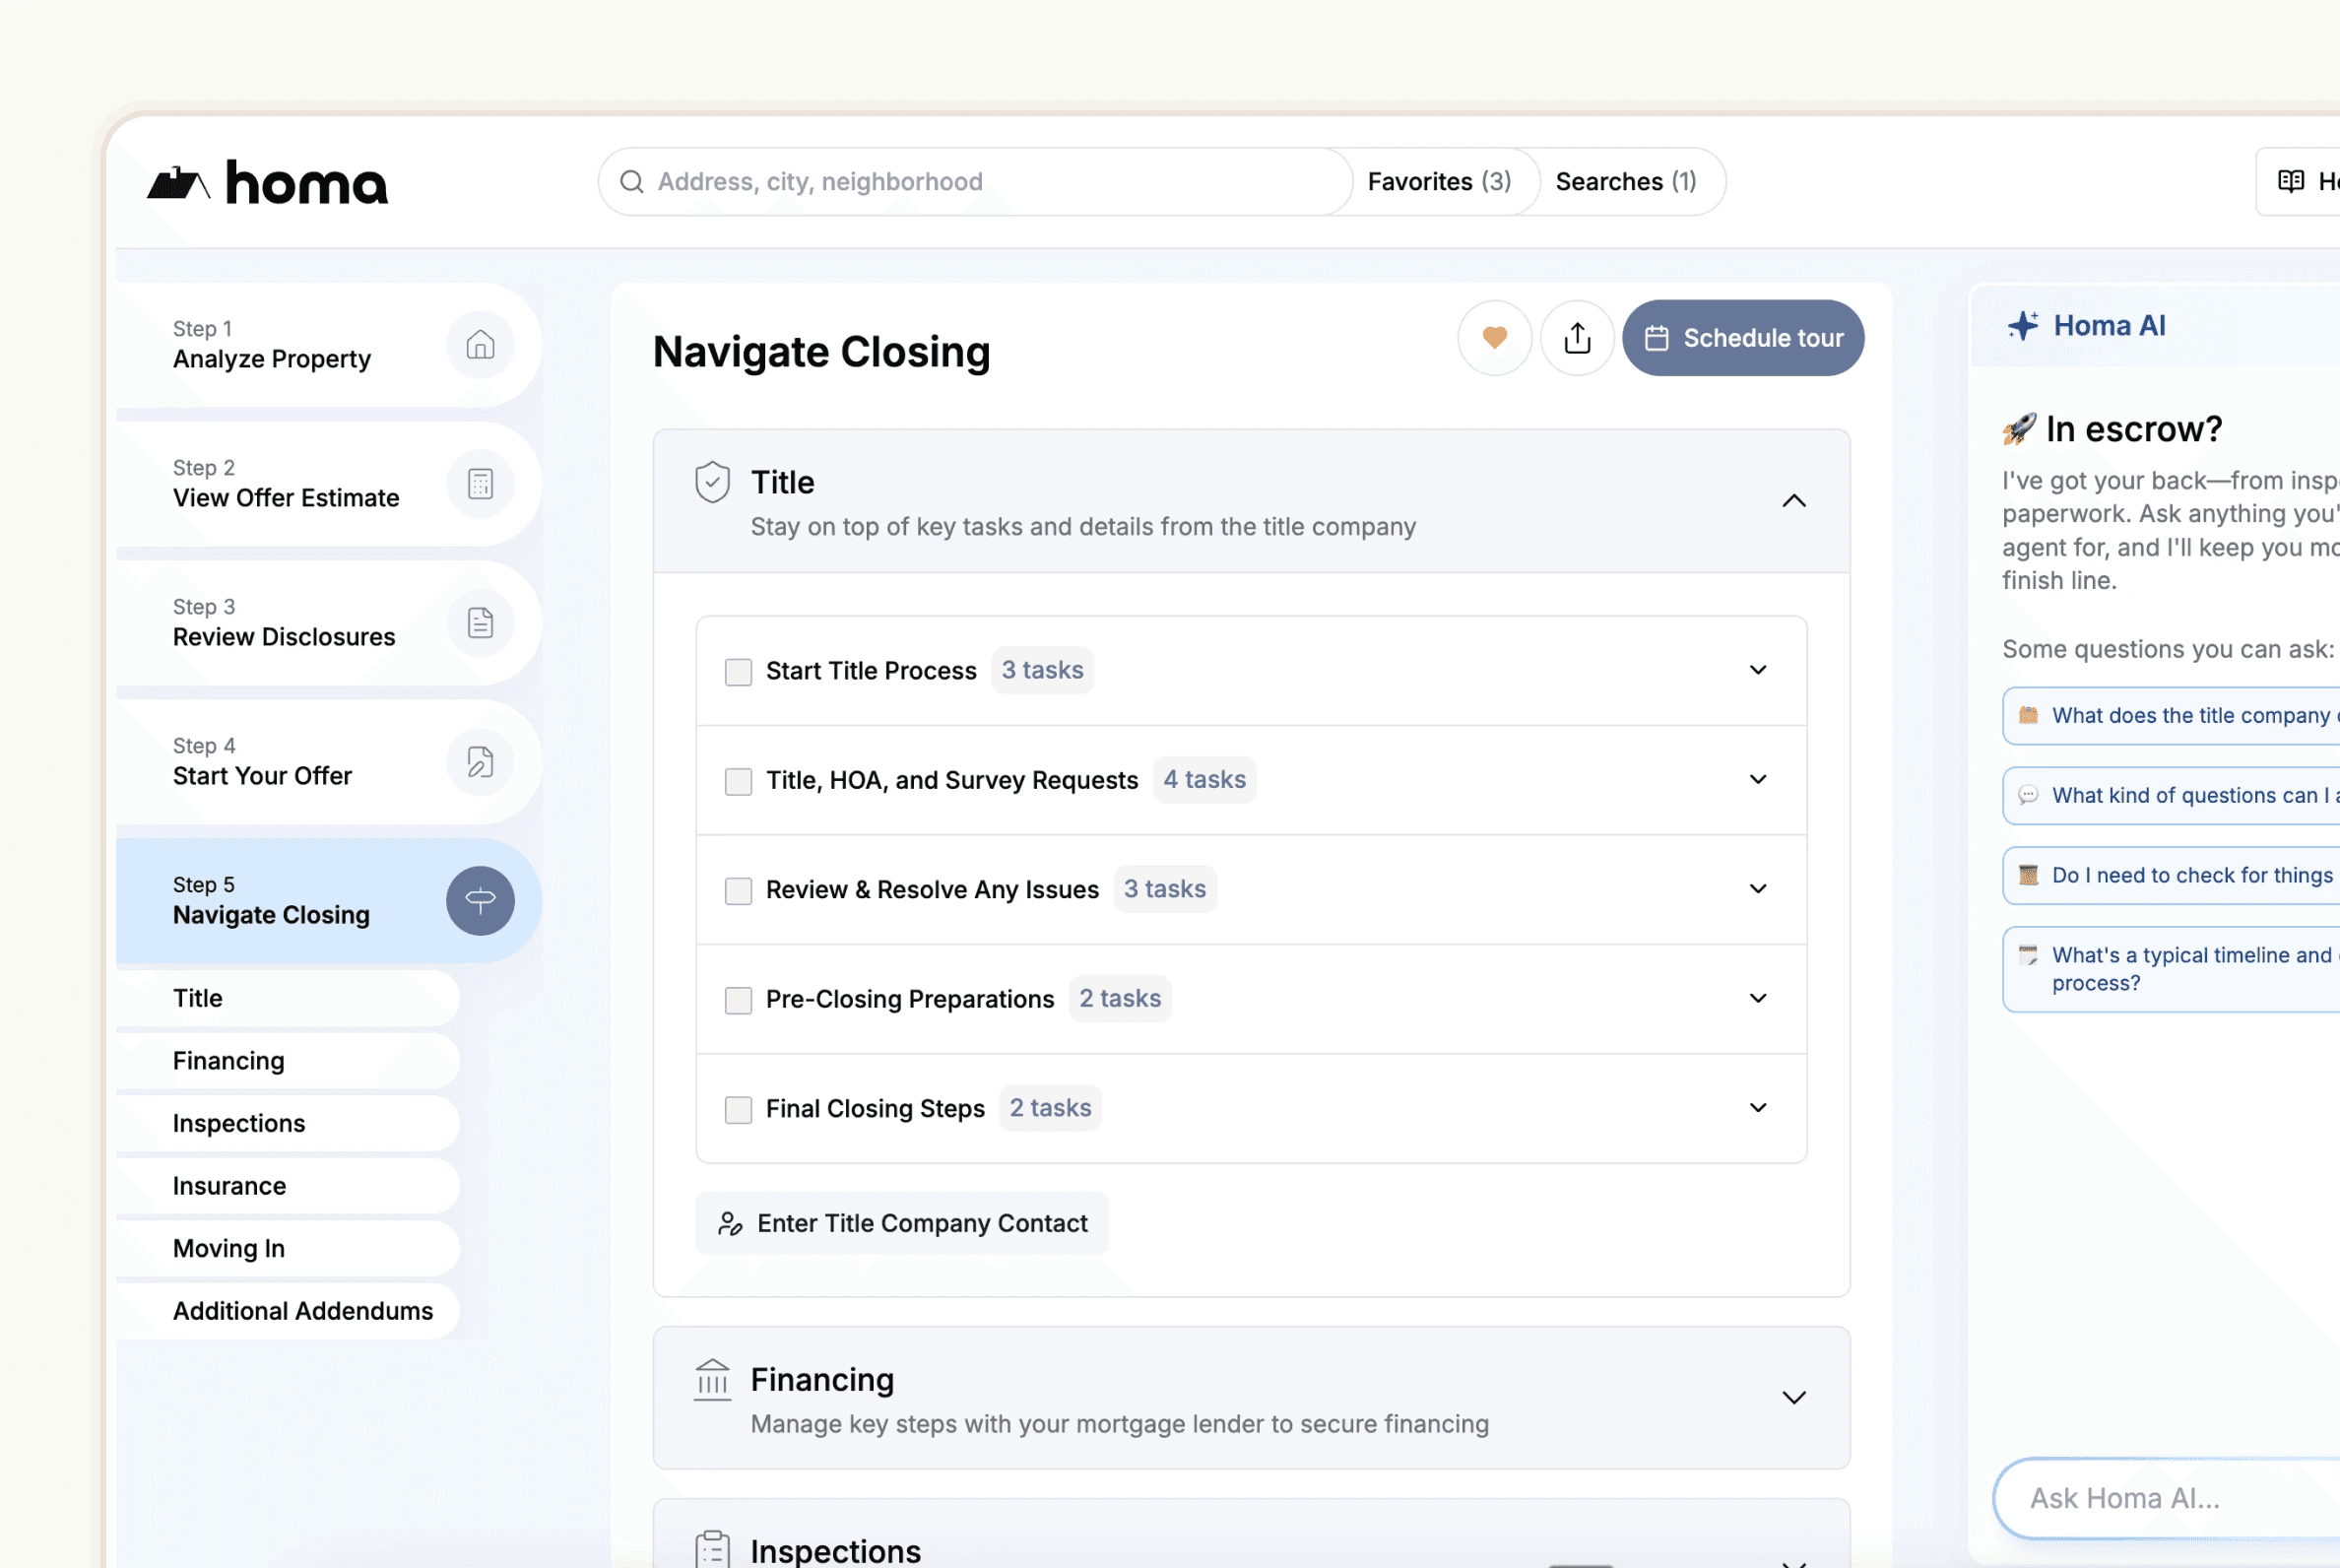Click the heart favorite icon
This screenshot has width=2340, height=1568.
coord(1494,338)
